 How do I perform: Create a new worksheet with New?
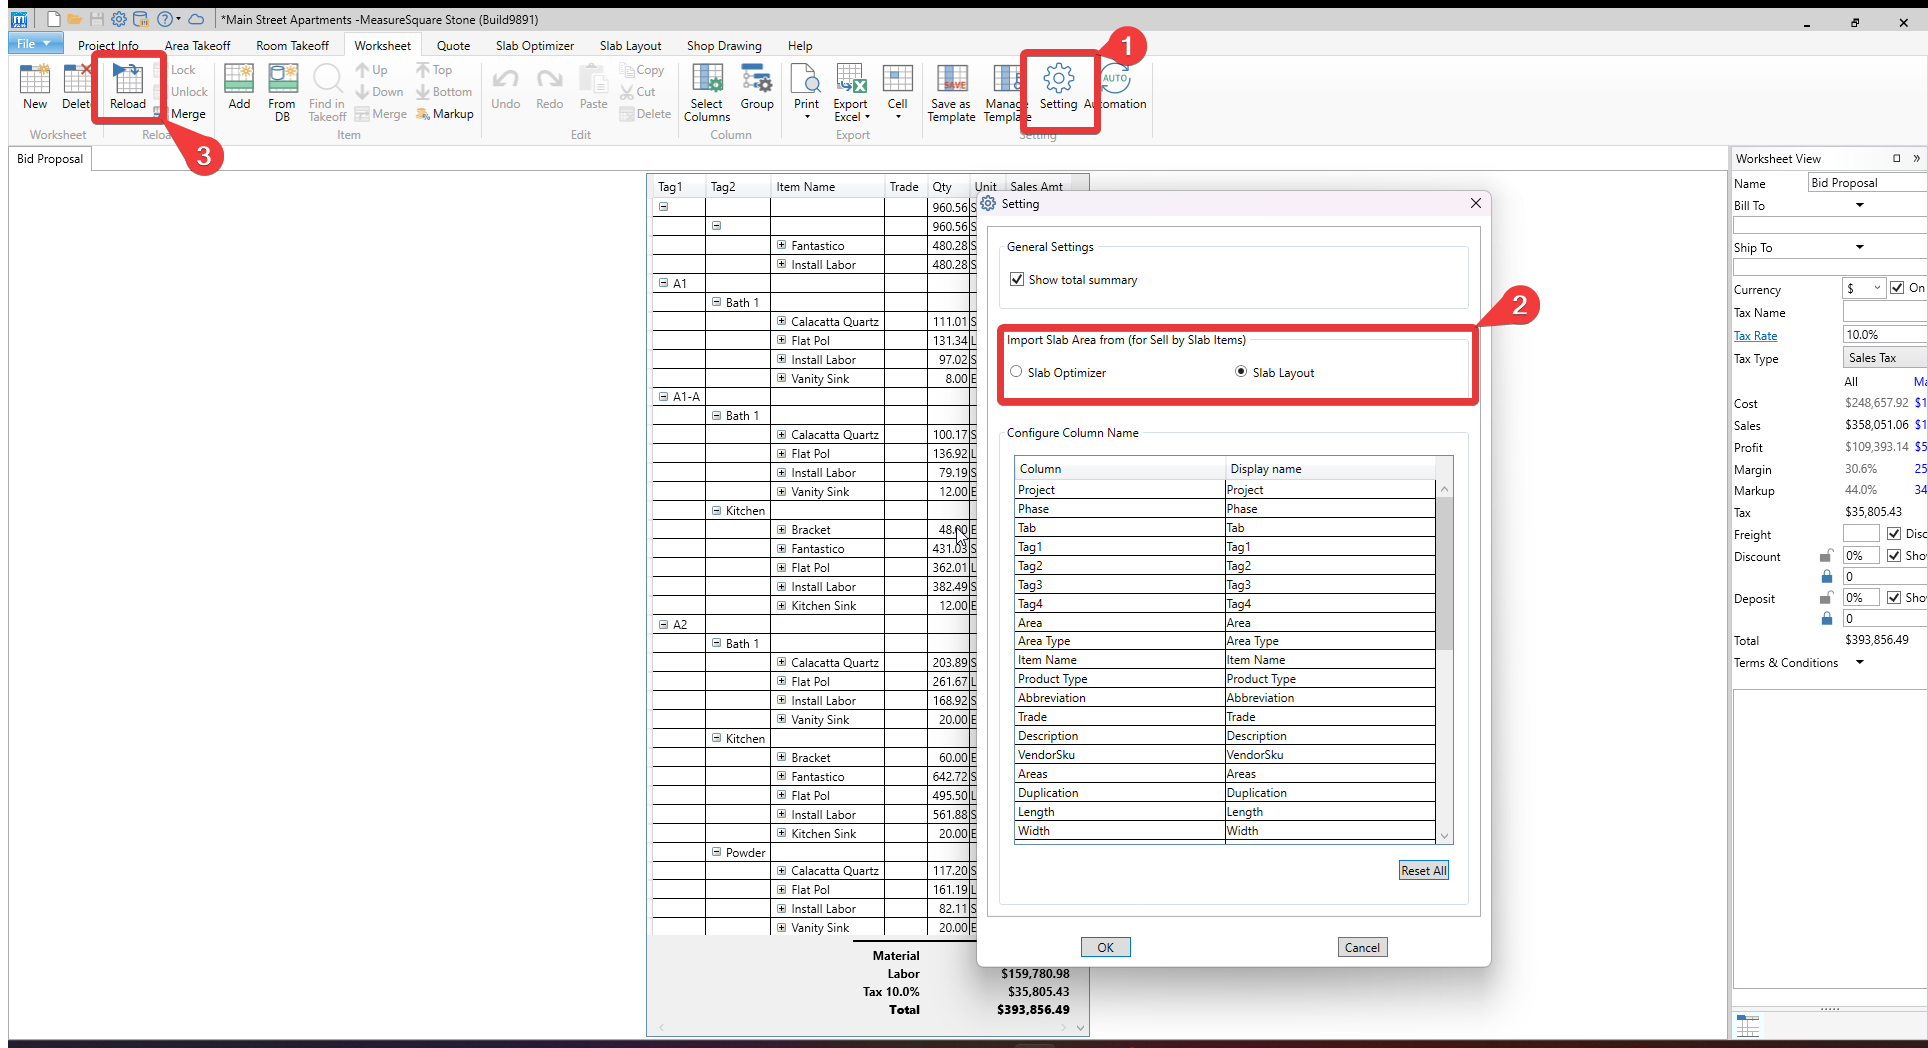point(35,86)
